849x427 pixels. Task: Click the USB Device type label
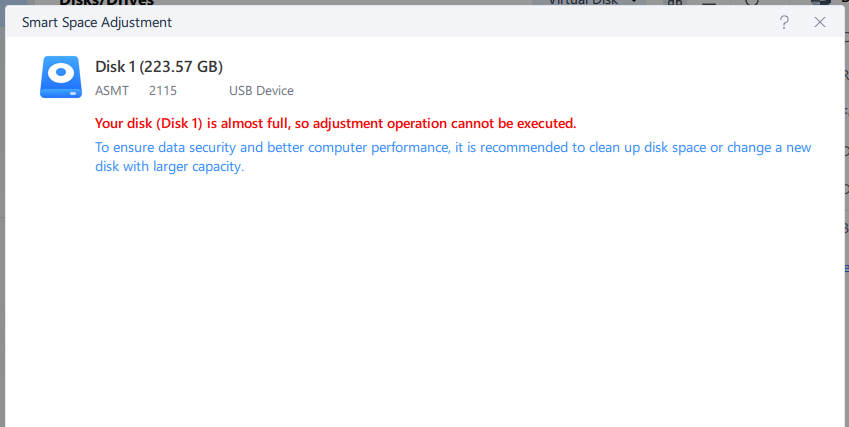[261, 91]
